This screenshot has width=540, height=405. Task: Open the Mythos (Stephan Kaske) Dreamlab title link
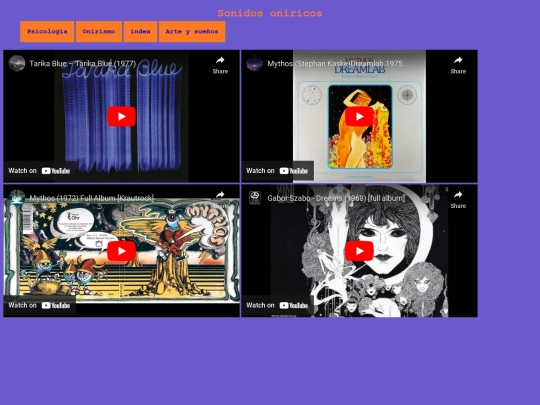click(336, 63)
